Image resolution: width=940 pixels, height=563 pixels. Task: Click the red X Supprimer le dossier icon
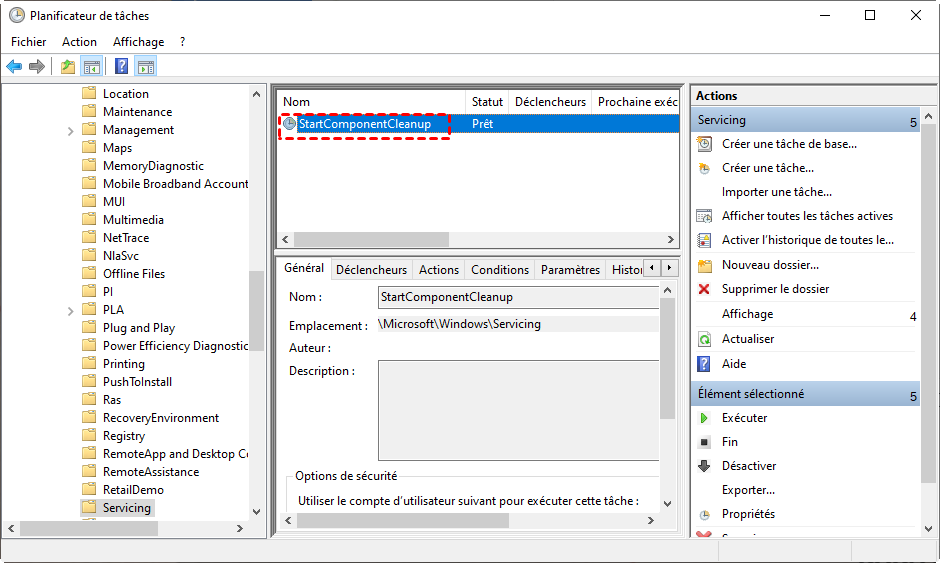pyautogui.click(x=704, y=289)
